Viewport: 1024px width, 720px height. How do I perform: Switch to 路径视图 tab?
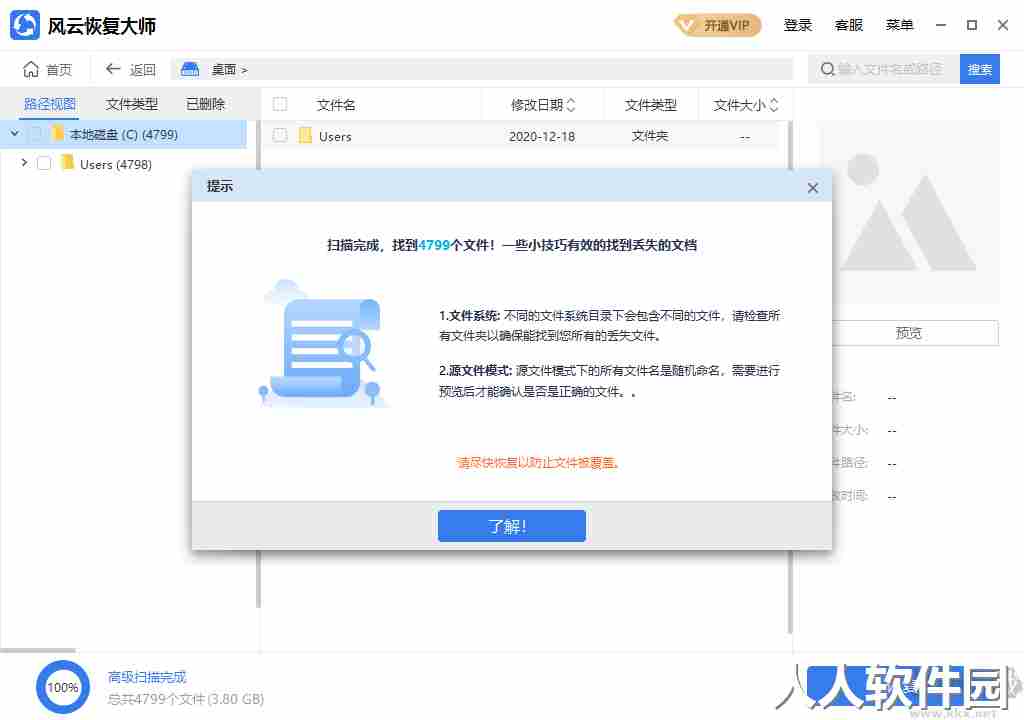click(50, 104)
